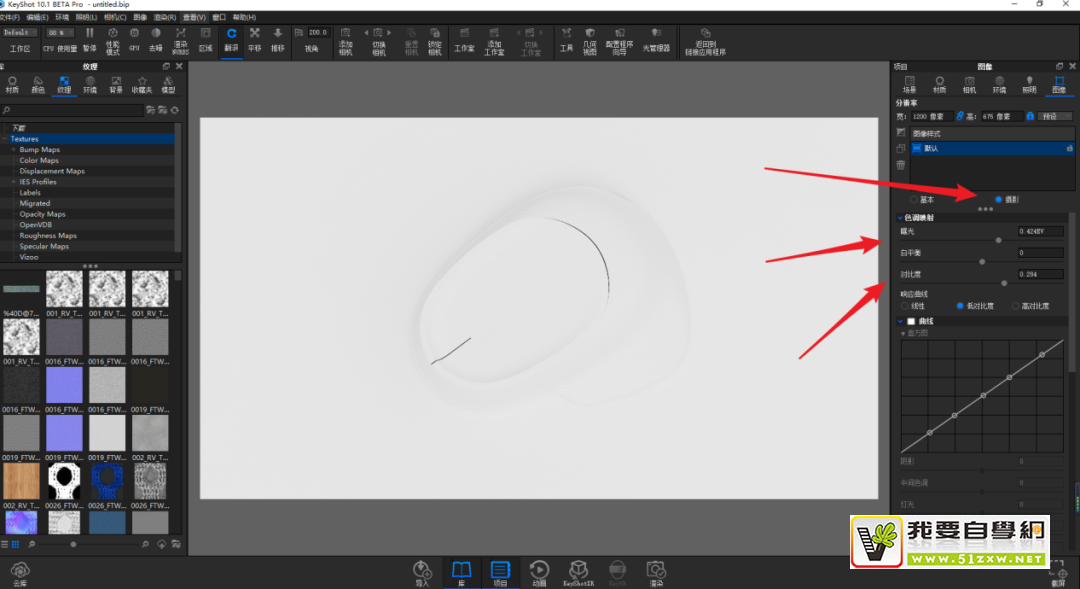Image resolution: width=1080 pixels, height=589 pixels.
Task: Click the 动画 (Animation) bottom bar icon
Action: click(x=539, y=570)
